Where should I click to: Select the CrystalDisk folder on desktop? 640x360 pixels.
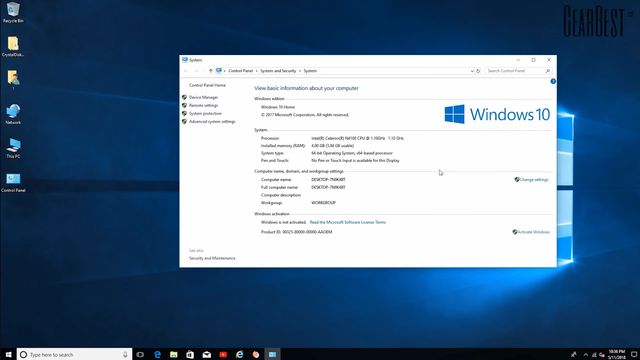(13, 47)
